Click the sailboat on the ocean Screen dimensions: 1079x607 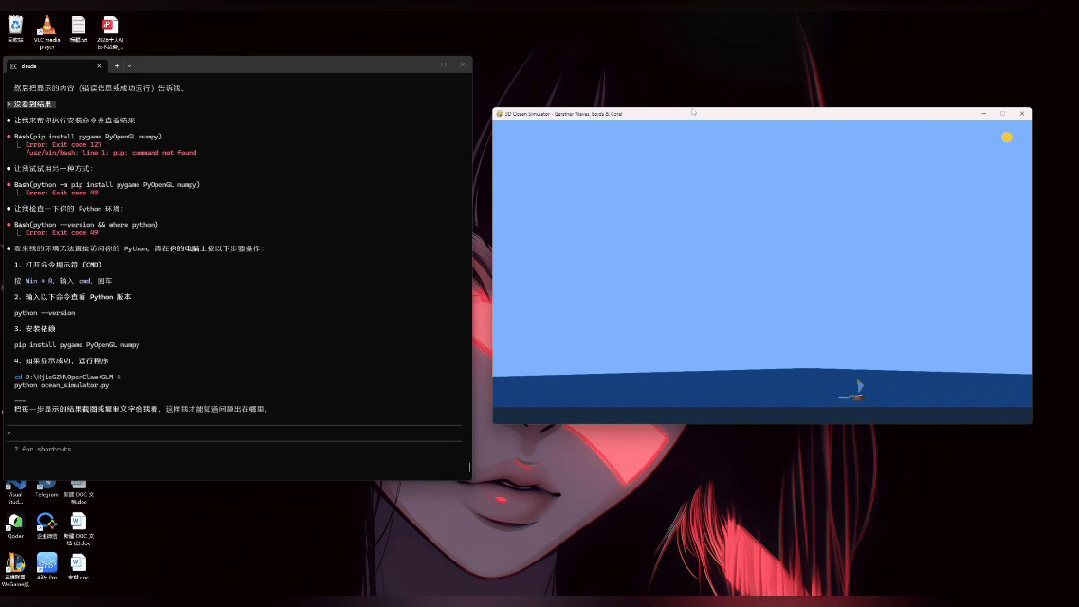point(853,390)
